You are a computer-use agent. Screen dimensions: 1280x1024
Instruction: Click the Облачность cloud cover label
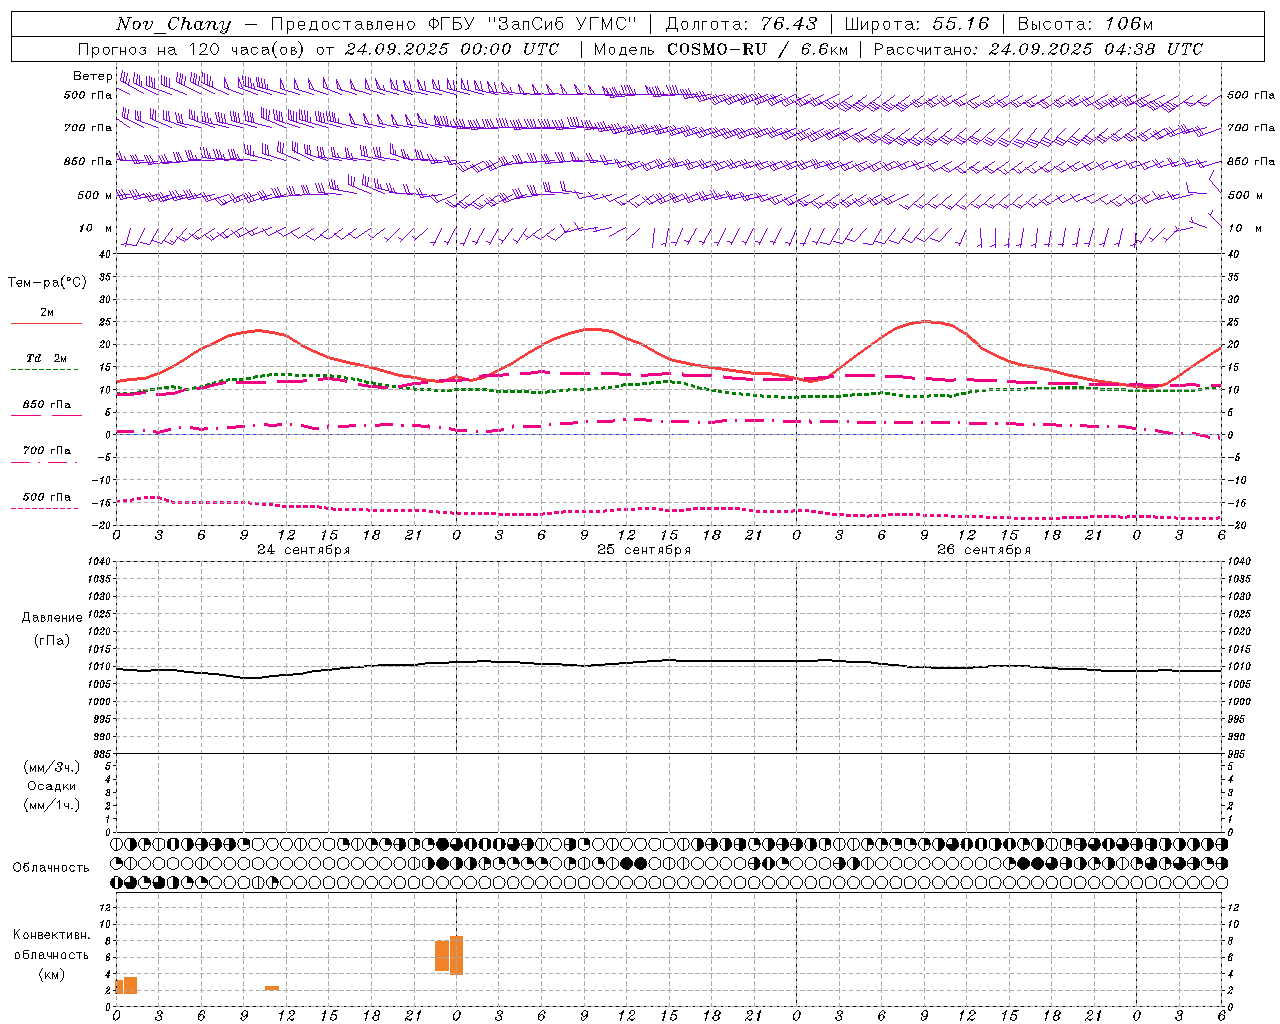tap(50, 867)
